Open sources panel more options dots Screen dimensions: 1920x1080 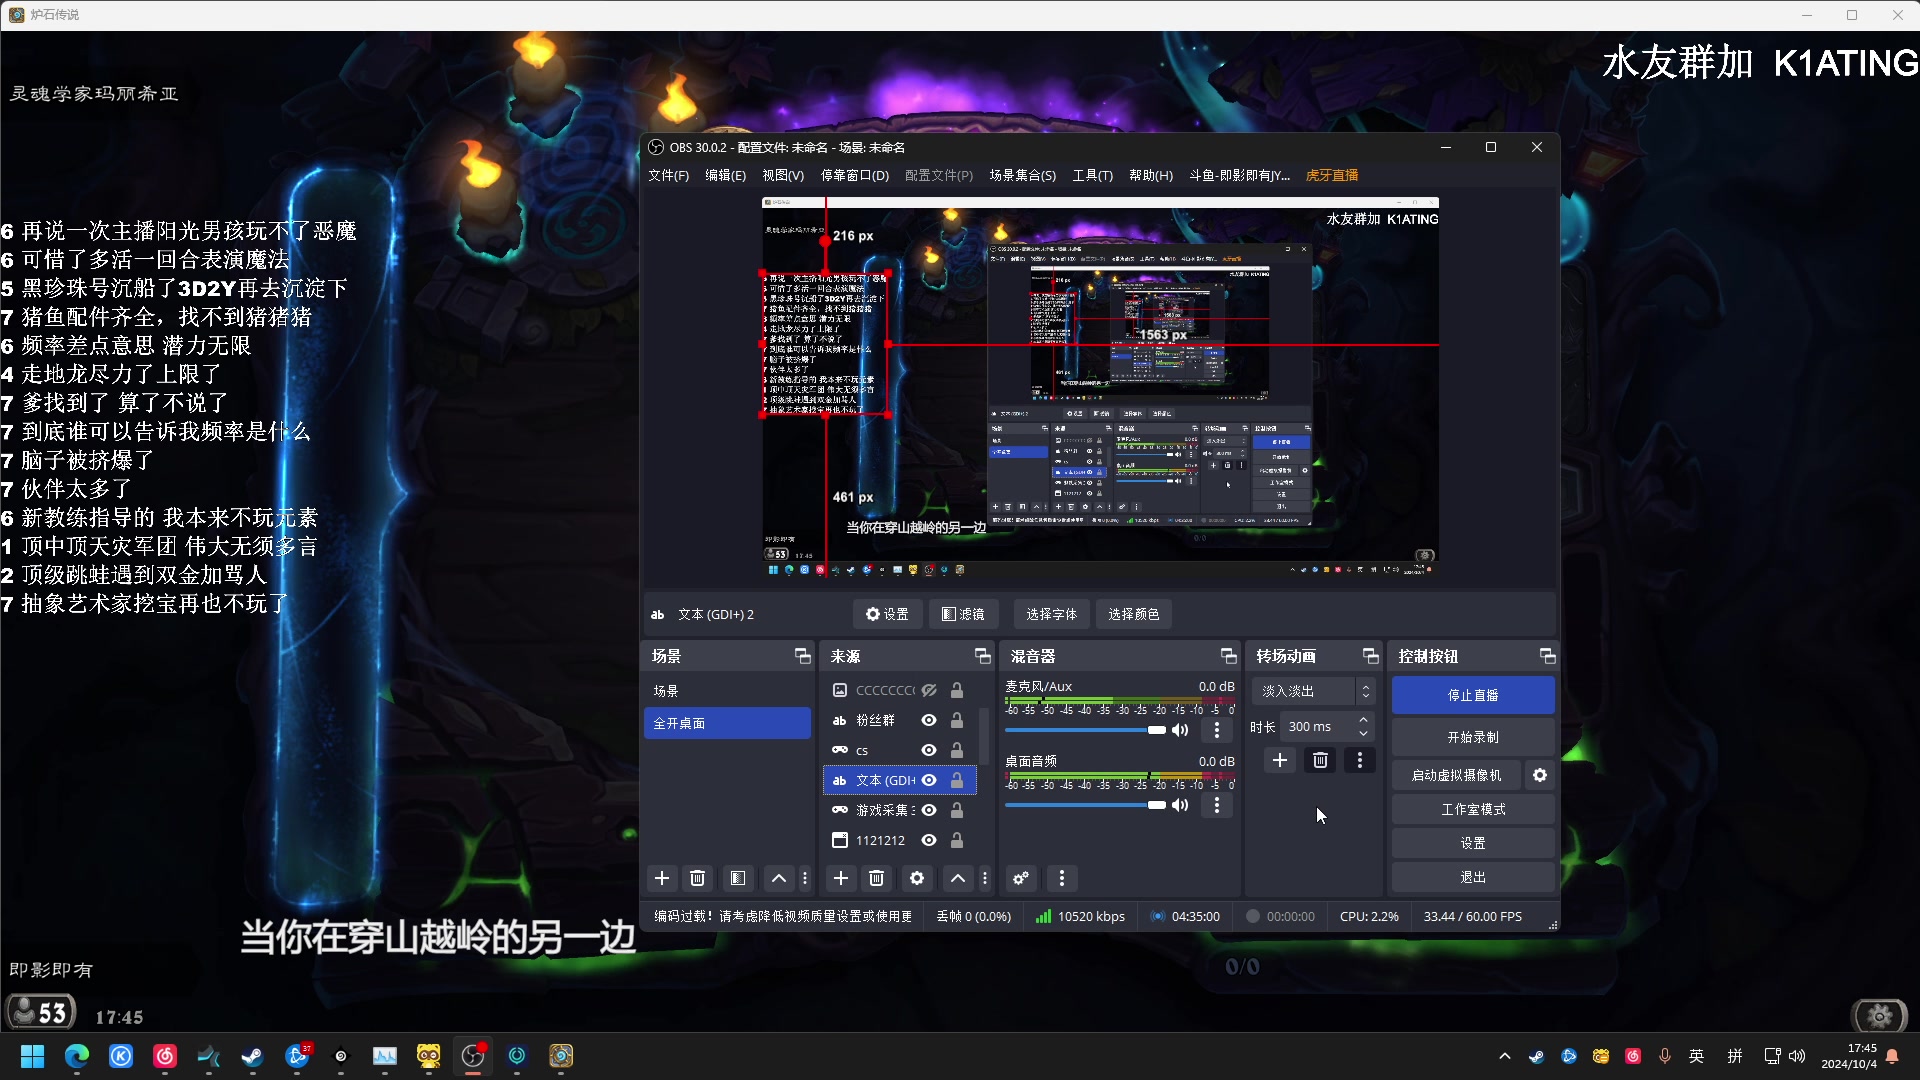click(985, 878)
